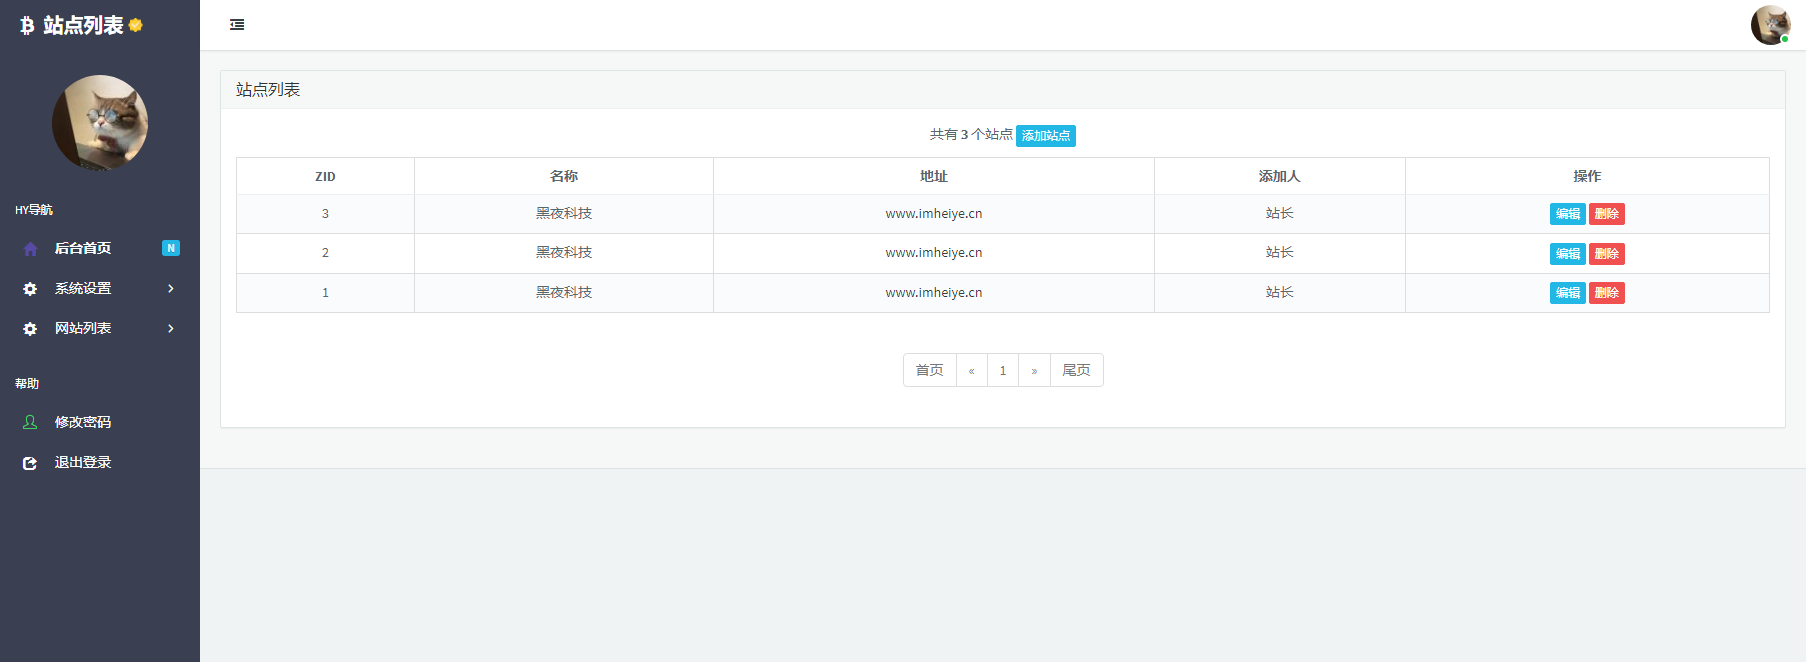
Task: Click 站长 in the ZID 3 row
Action: (x=1280, y=213)
